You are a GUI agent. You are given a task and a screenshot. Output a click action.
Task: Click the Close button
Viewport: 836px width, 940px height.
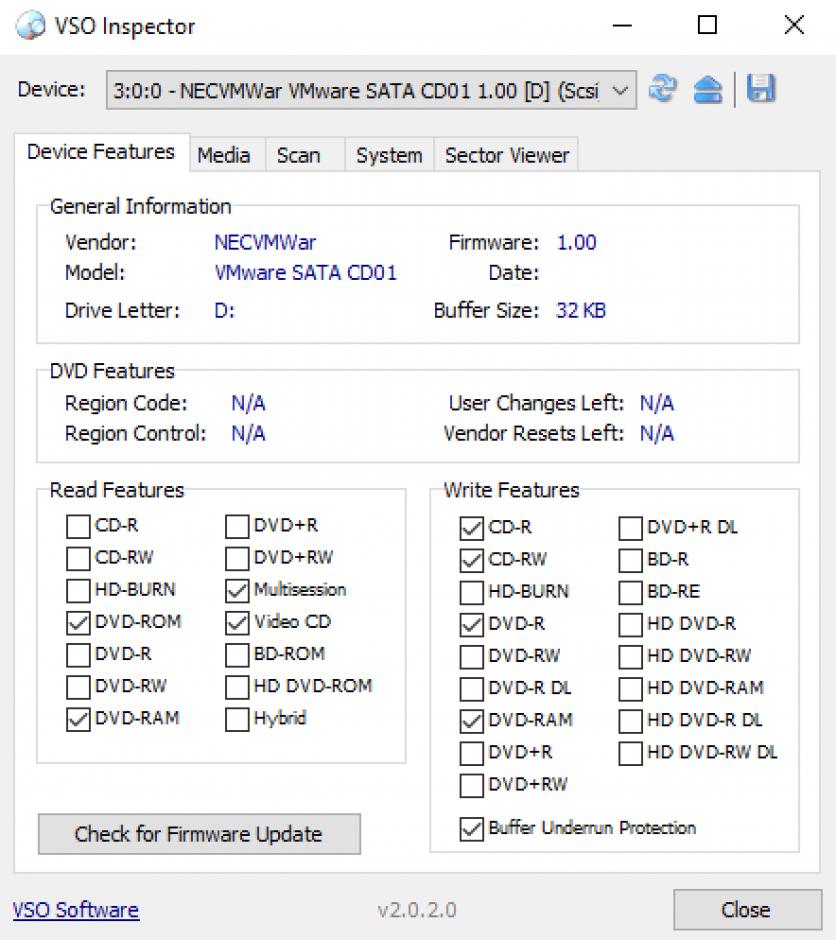pyautogui.click(x=747, y=909)
